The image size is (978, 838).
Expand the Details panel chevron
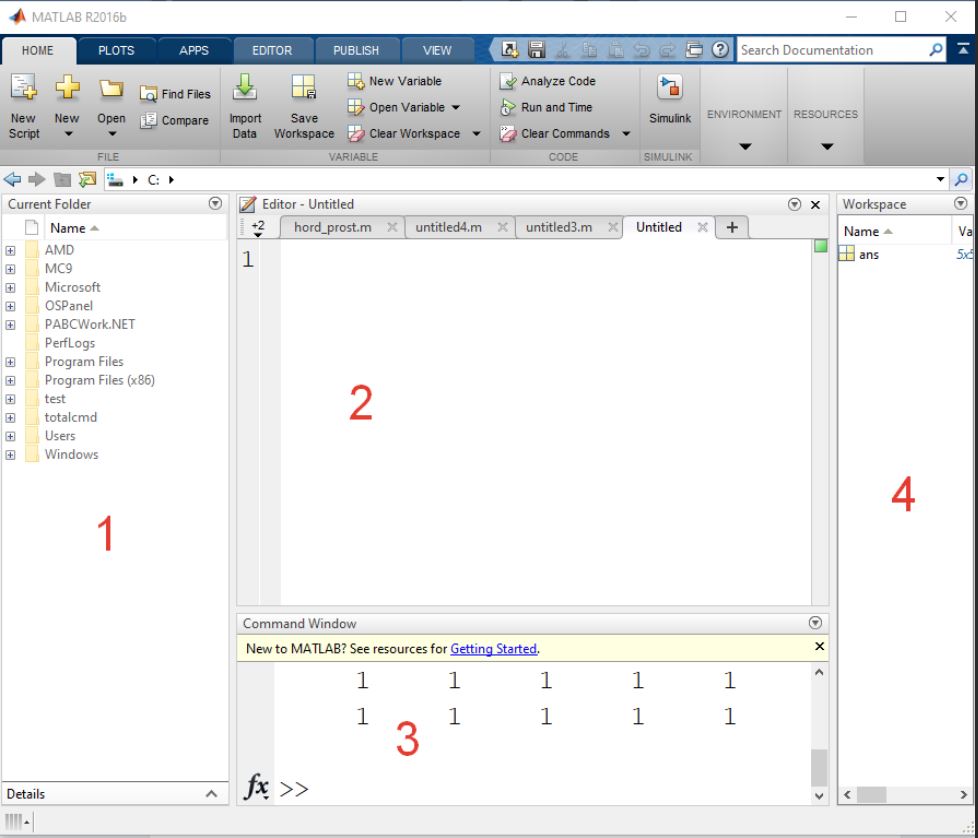tap(211, 794)
